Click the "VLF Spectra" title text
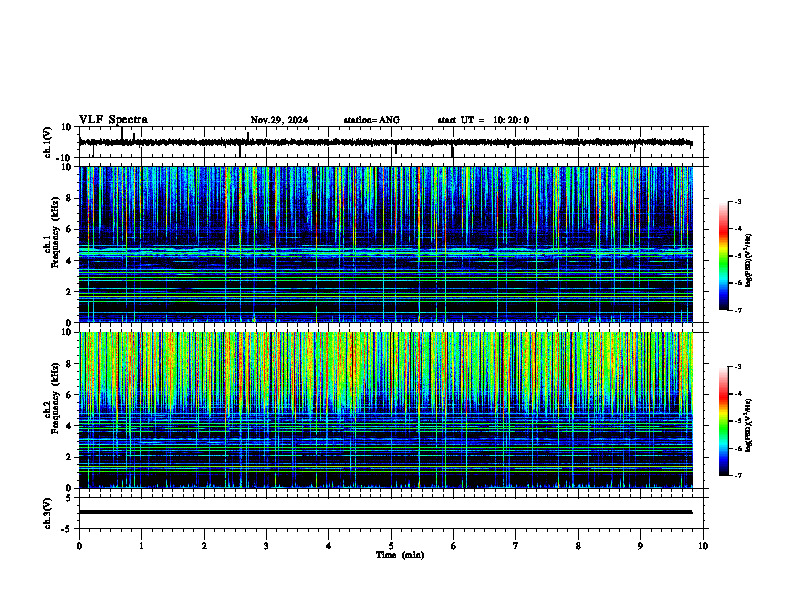The width and height of the screenshot is (792, 612). (x=113, y=120)
